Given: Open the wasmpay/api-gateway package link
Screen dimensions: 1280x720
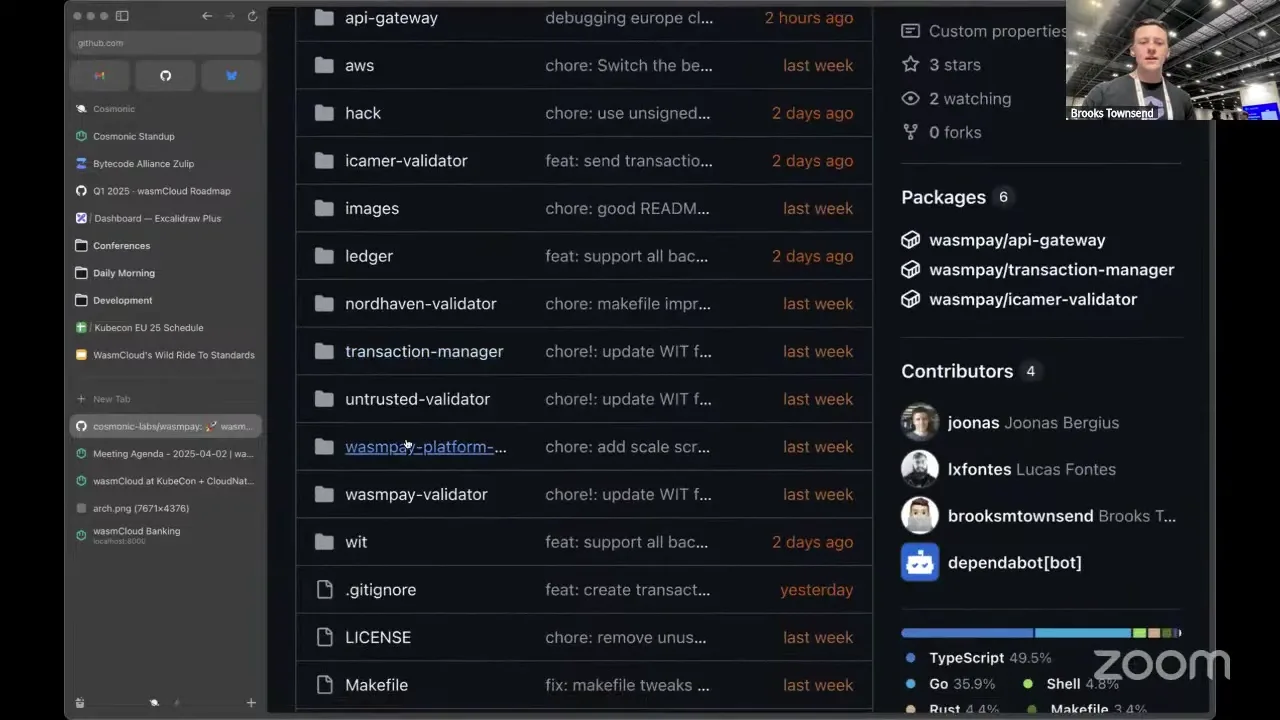Looking at the screenshot, I should pos(1017,240).
